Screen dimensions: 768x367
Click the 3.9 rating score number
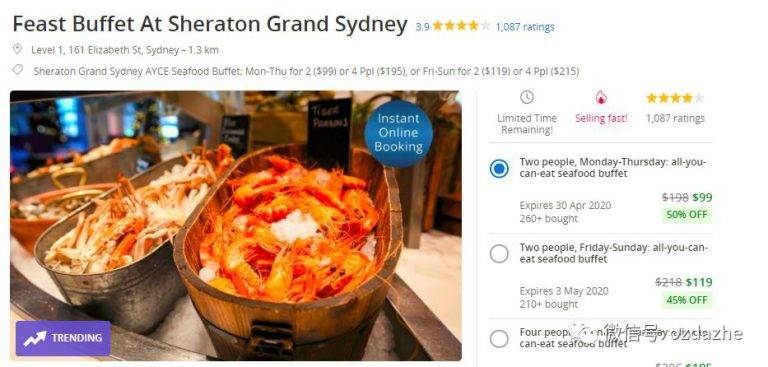click(422, 27)
